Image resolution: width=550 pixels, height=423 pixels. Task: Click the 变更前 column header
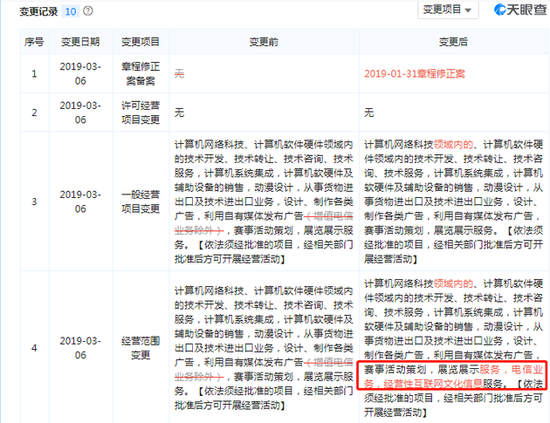point(264,42)
